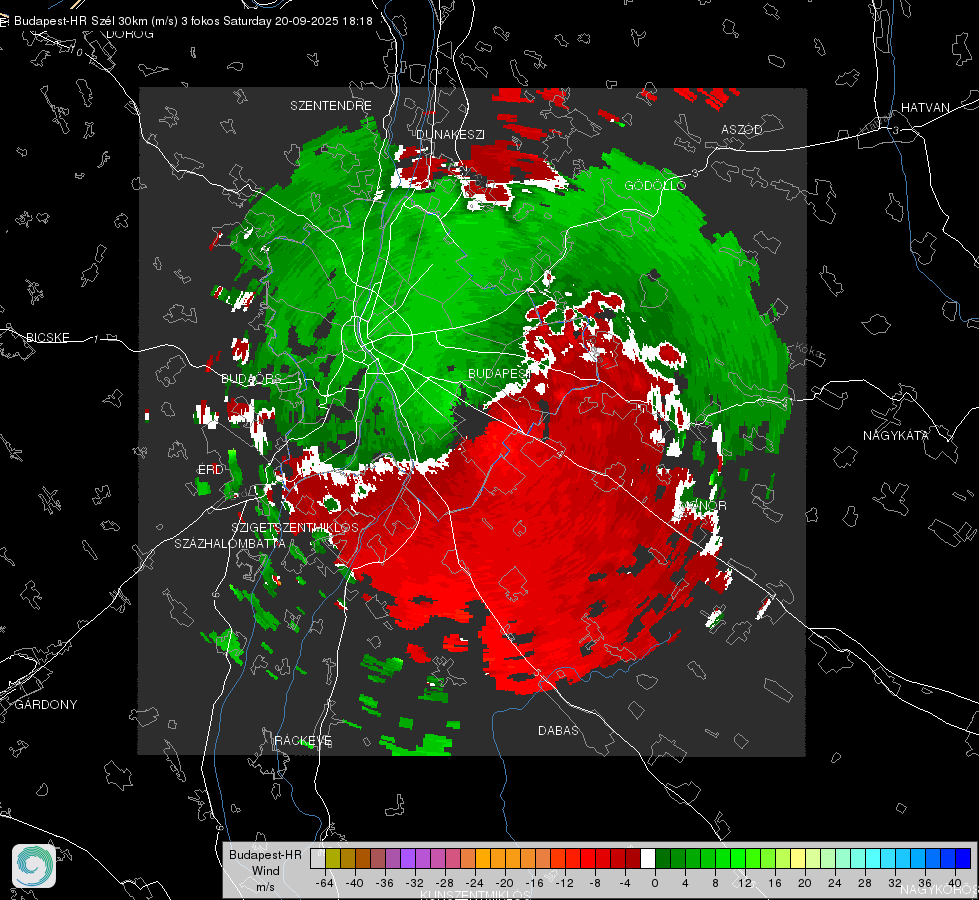Click the white zero-velocity legend swatch

pos(648,858)
